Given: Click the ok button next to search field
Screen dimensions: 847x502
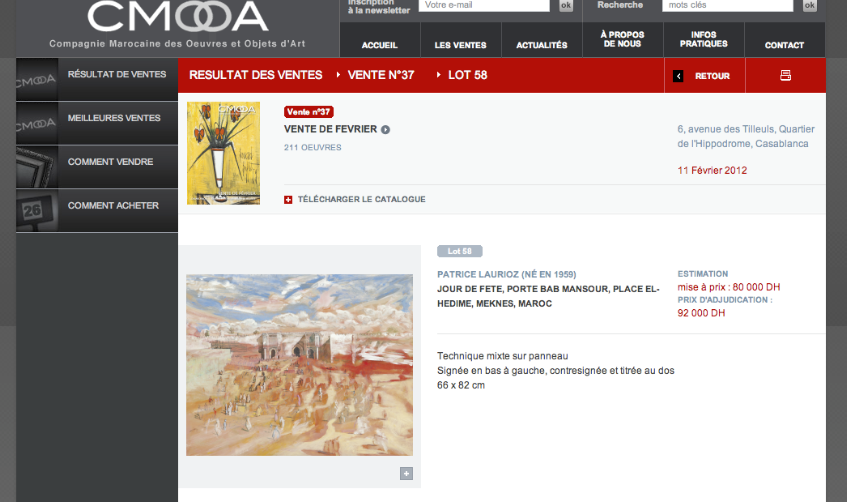Looking at the screenshot, I should [x=809, y=5].
